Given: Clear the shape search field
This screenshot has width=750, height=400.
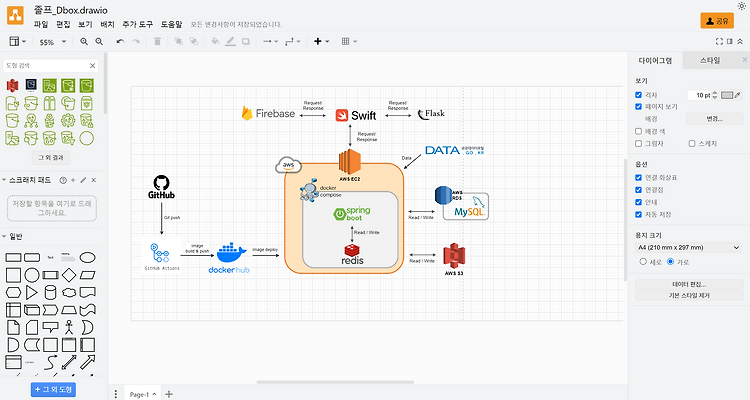Looking at the screenshot, I should tap(92, 66).
